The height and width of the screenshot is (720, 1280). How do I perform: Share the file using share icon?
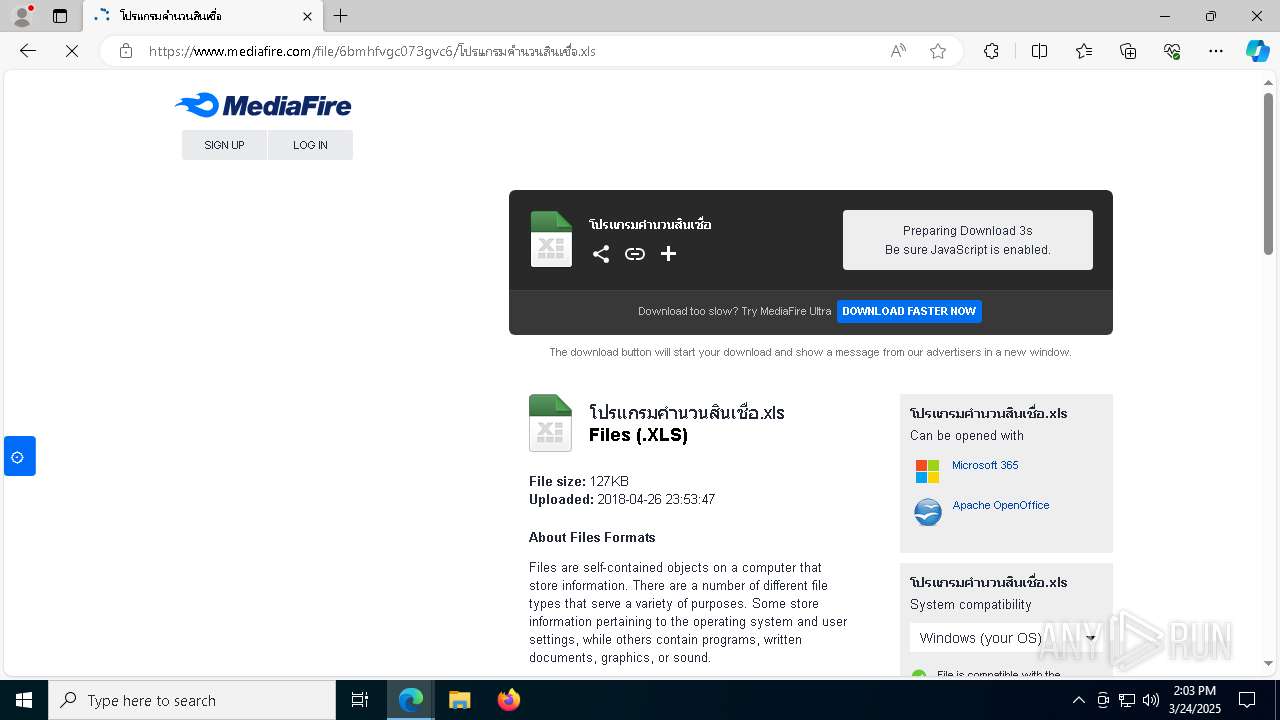click(x=601, y=254)
